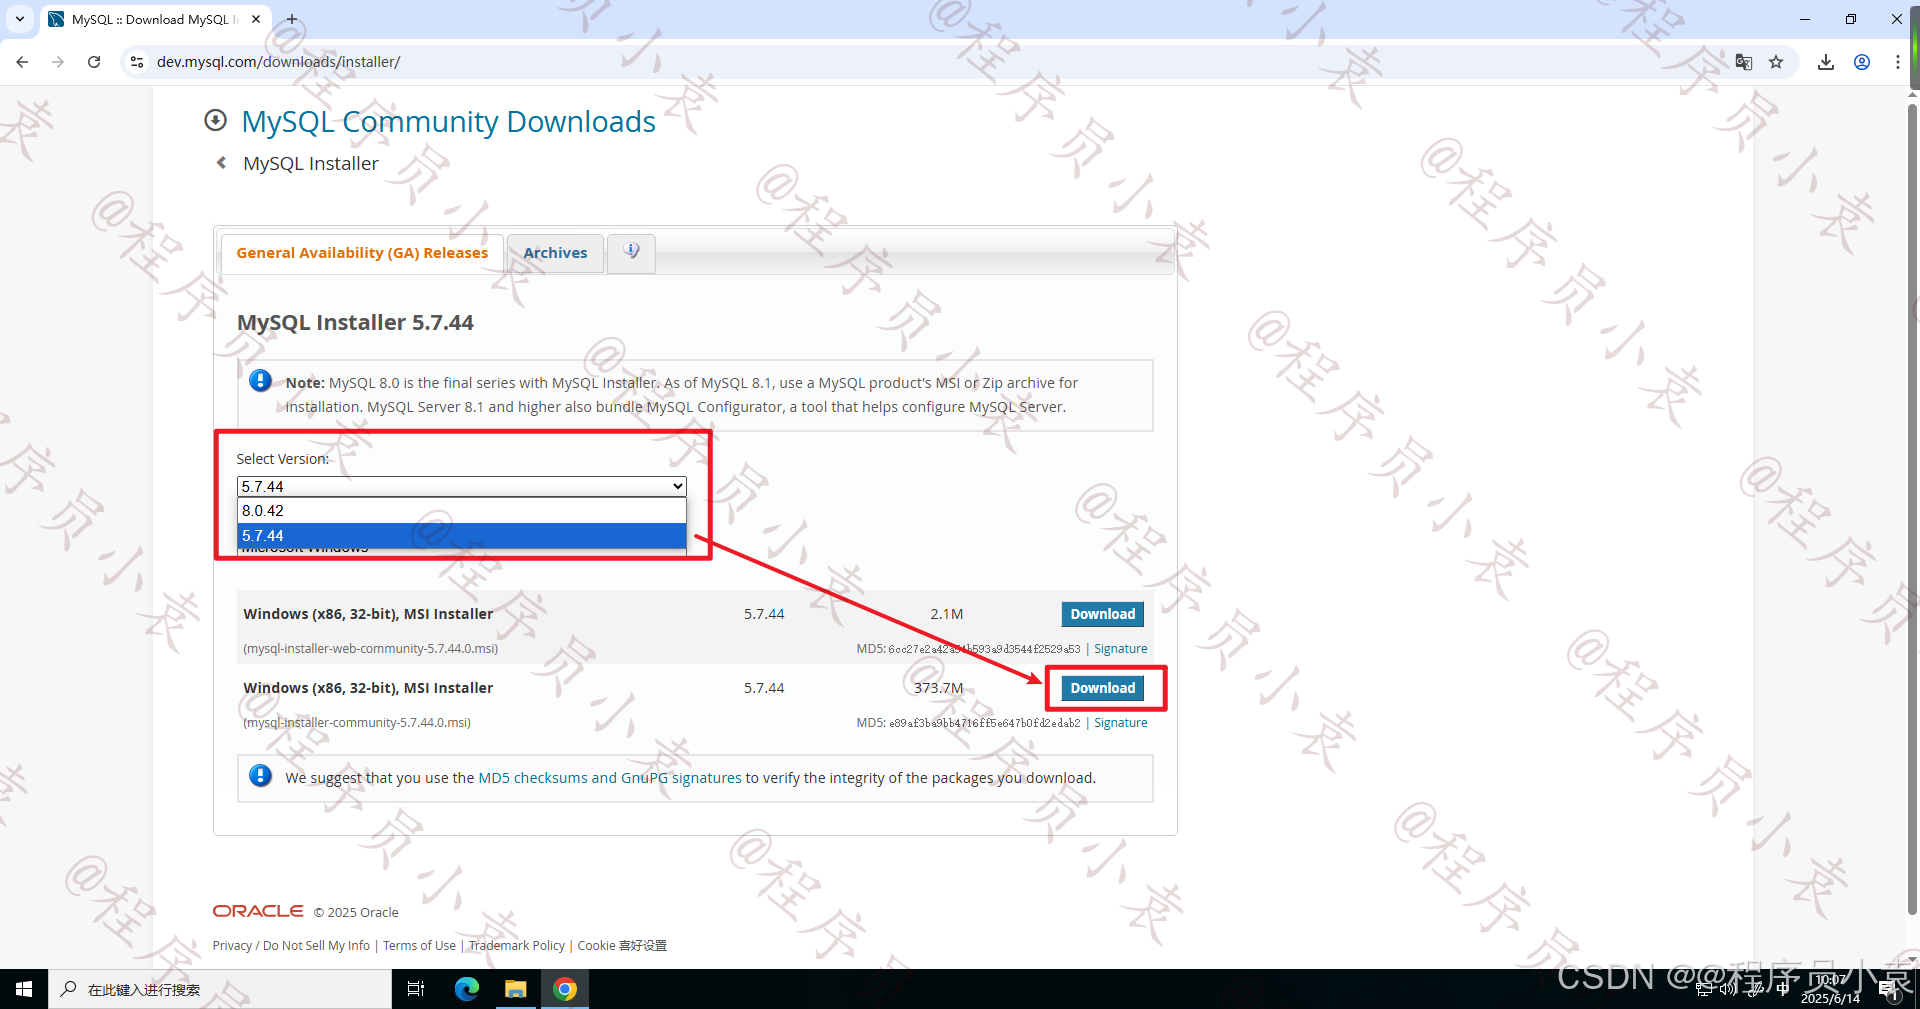Click the blue info icon beside Note
Image resolution: width=1920 pixels, height=1009 pixels.
pyautogui.click(x=260, y=381)
